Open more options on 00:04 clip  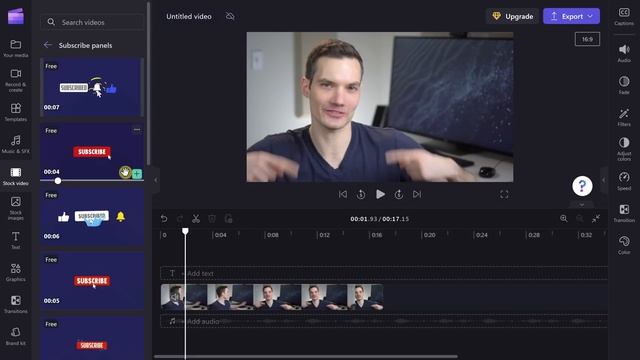tap(137, 130)
